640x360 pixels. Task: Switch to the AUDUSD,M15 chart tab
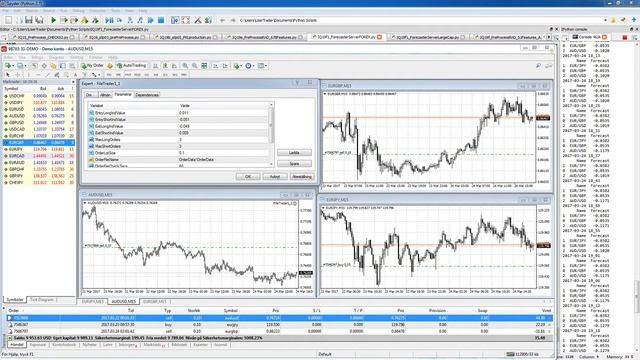click(124, 302)
